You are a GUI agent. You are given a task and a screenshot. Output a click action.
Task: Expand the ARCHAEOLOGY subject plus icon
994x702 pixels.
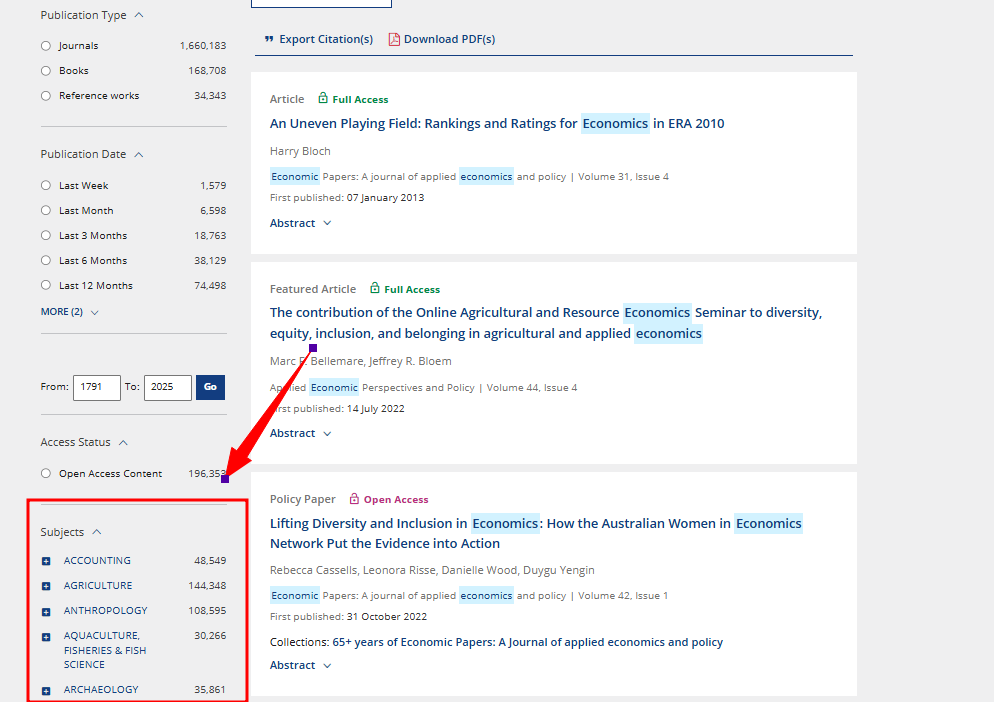coord(46,690)
